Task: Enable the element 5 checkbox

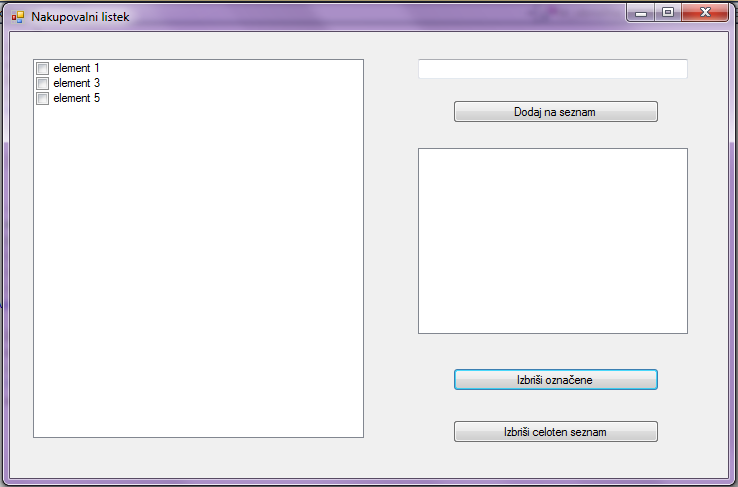Action: pos(42,98)
